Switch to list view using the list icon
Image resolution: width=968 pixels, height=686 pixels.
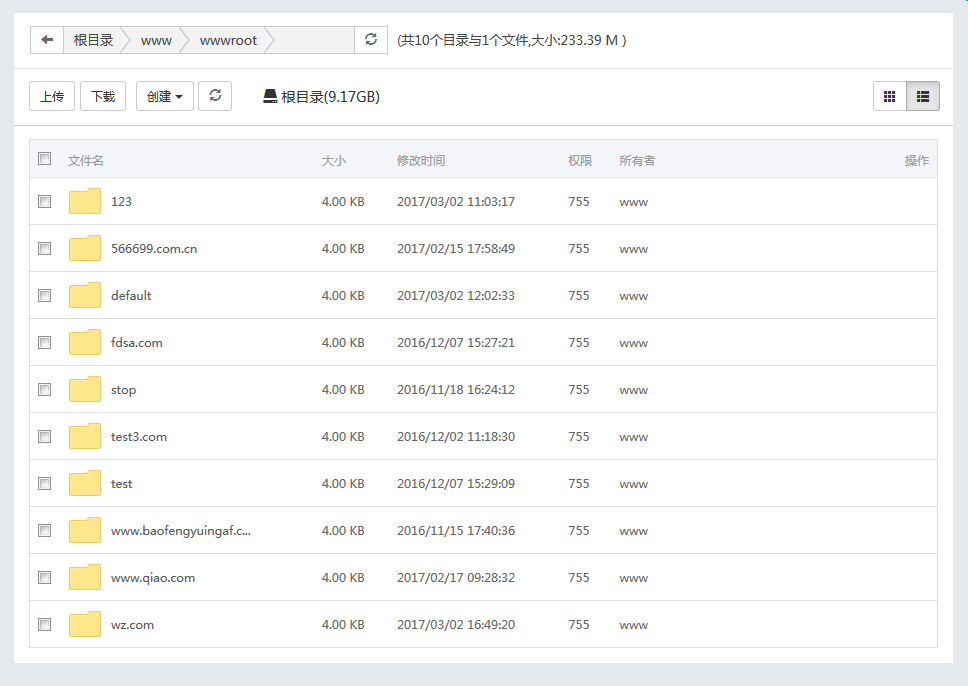pyautogui.click(x=921, y=96)
